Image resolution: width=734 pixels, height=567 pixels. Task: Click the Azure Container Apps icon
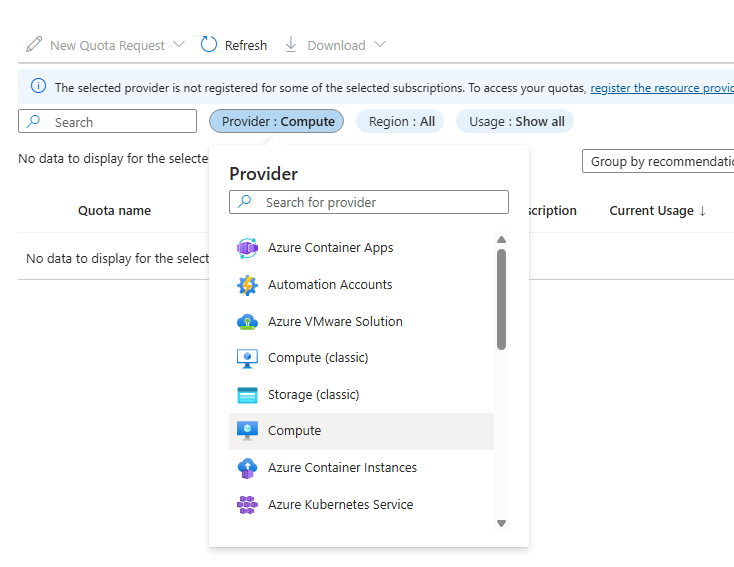pos(247,248)
